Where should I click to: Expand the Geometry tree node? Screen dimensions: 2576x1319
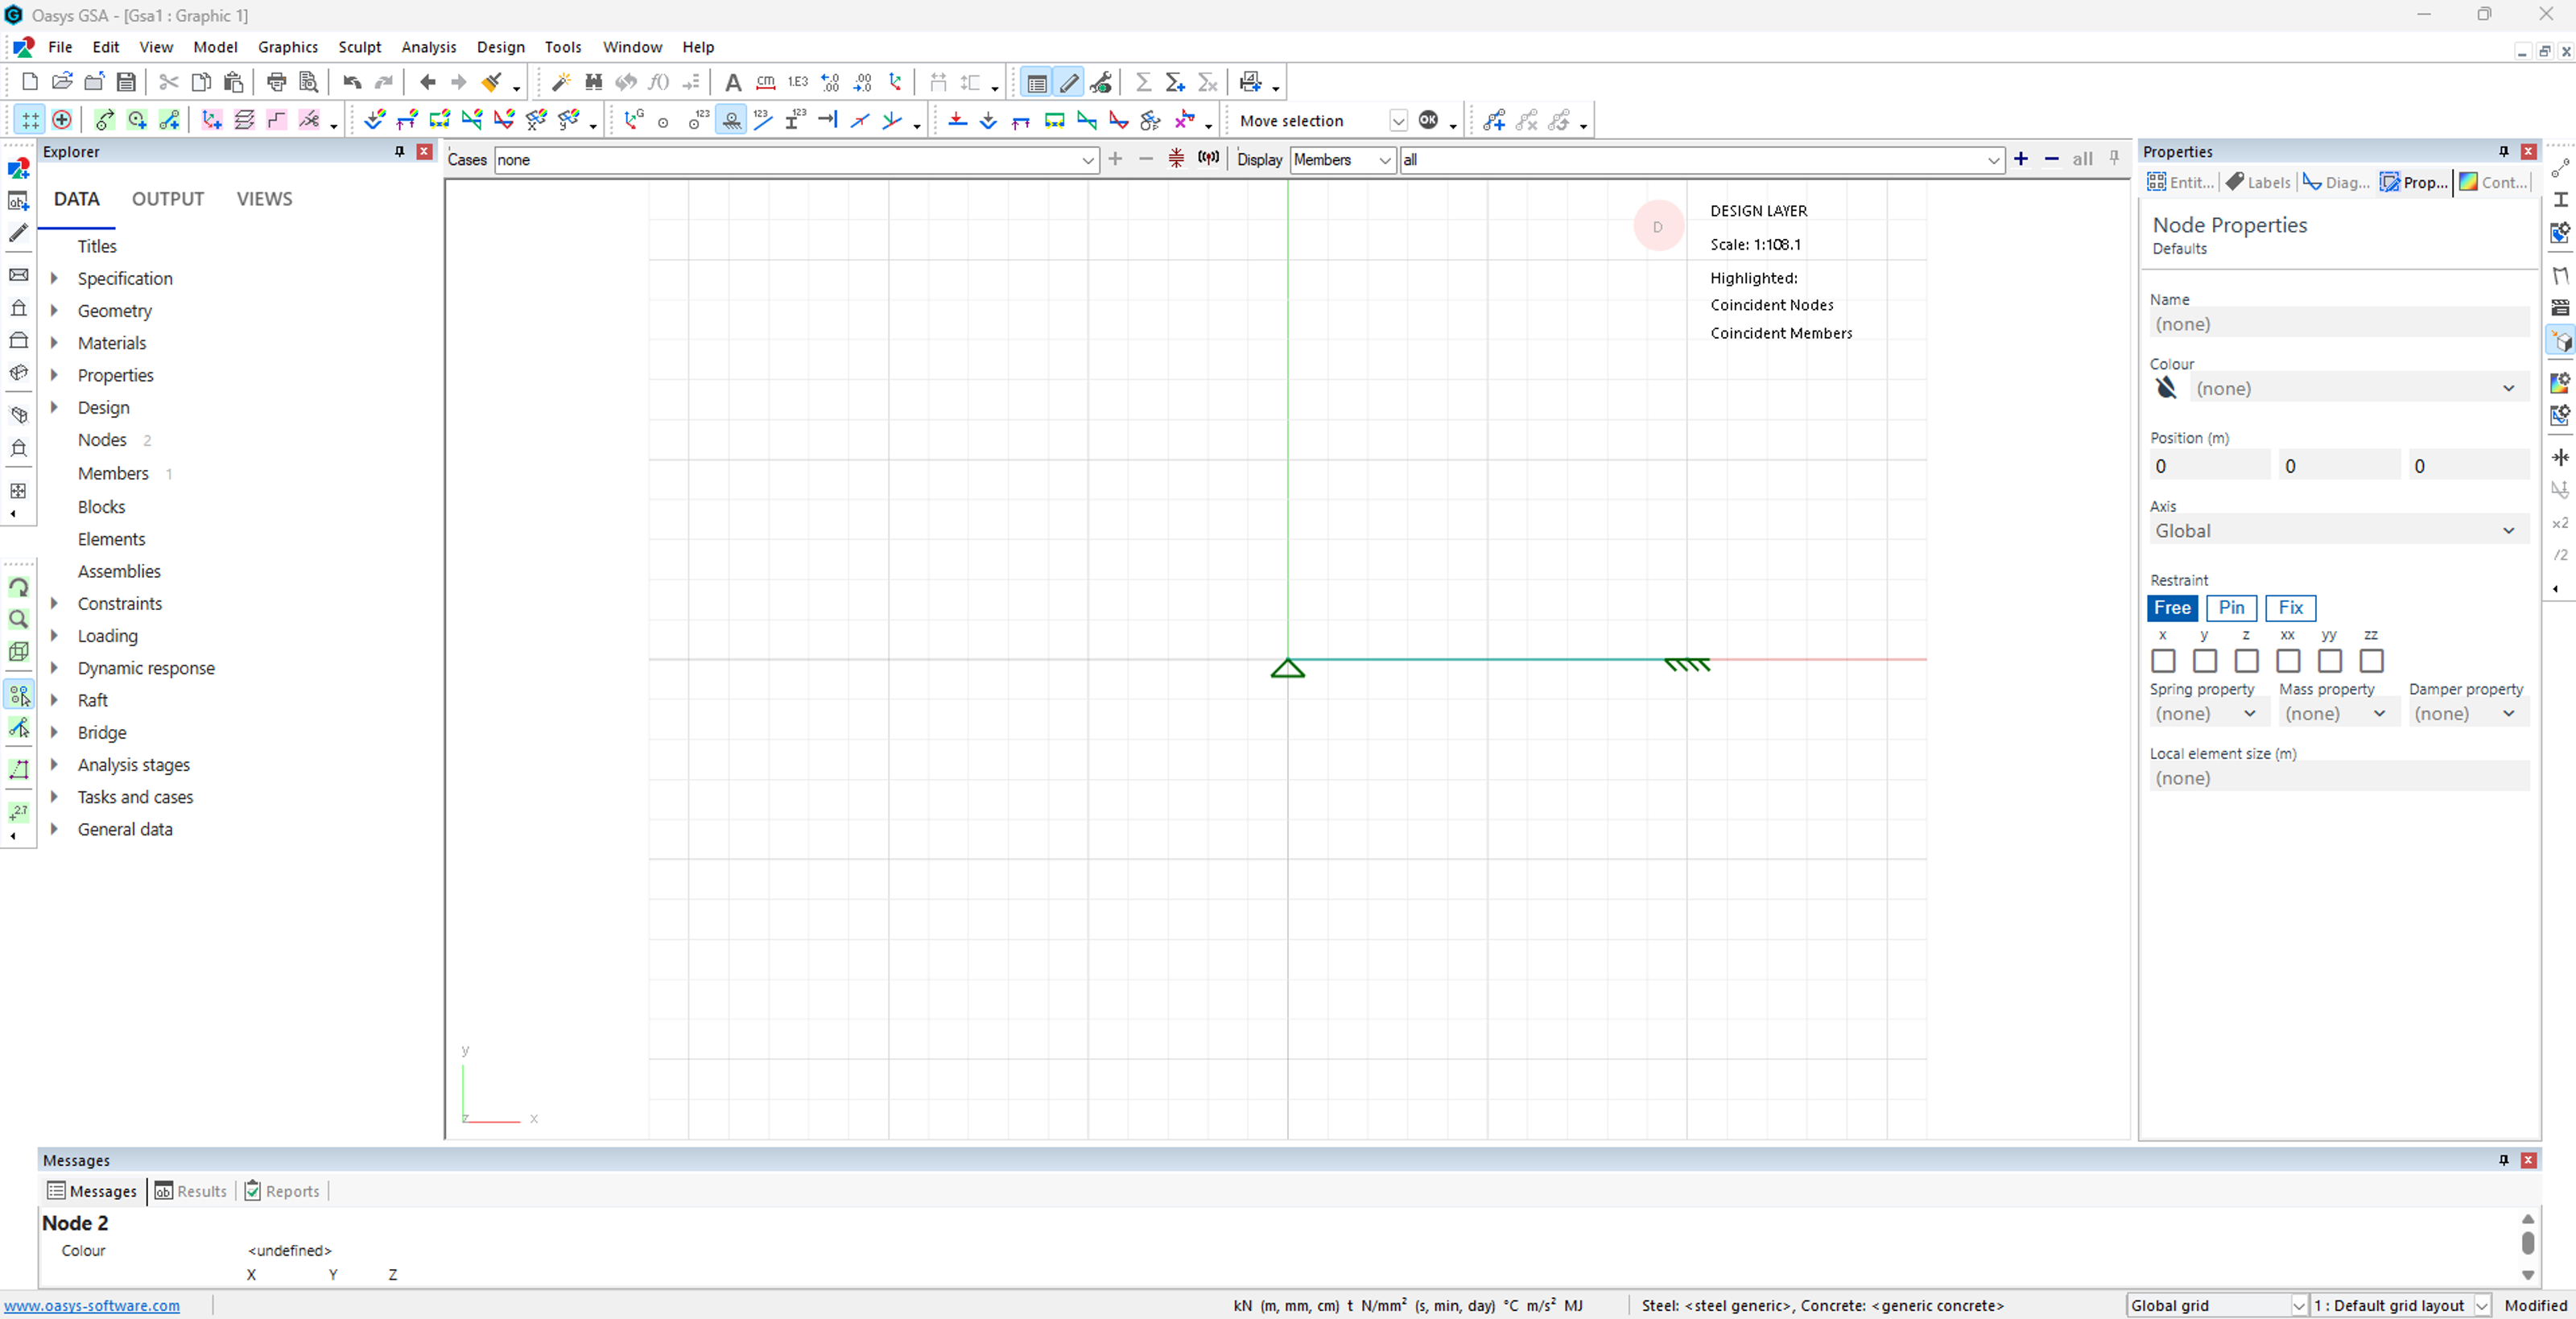coord(55,311)
